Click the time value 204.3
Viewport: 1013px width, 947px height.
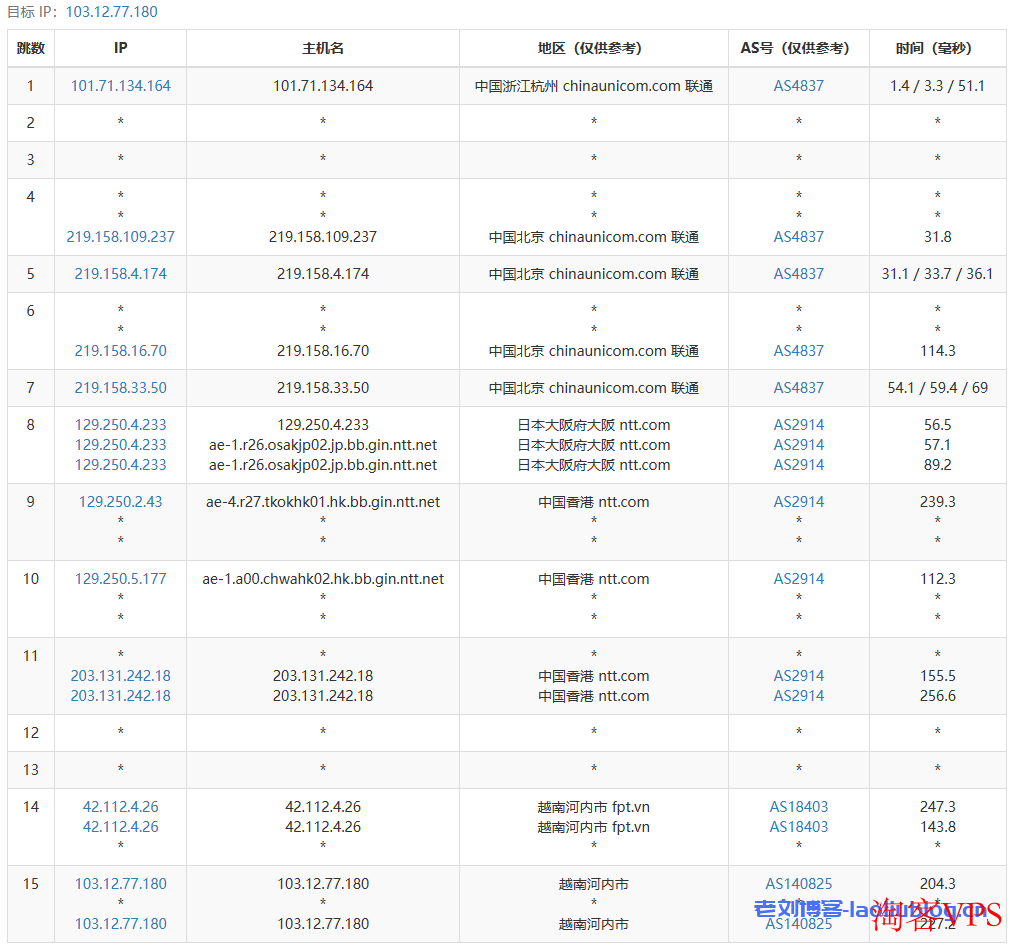pyautogui.click(x=937, y=884)
